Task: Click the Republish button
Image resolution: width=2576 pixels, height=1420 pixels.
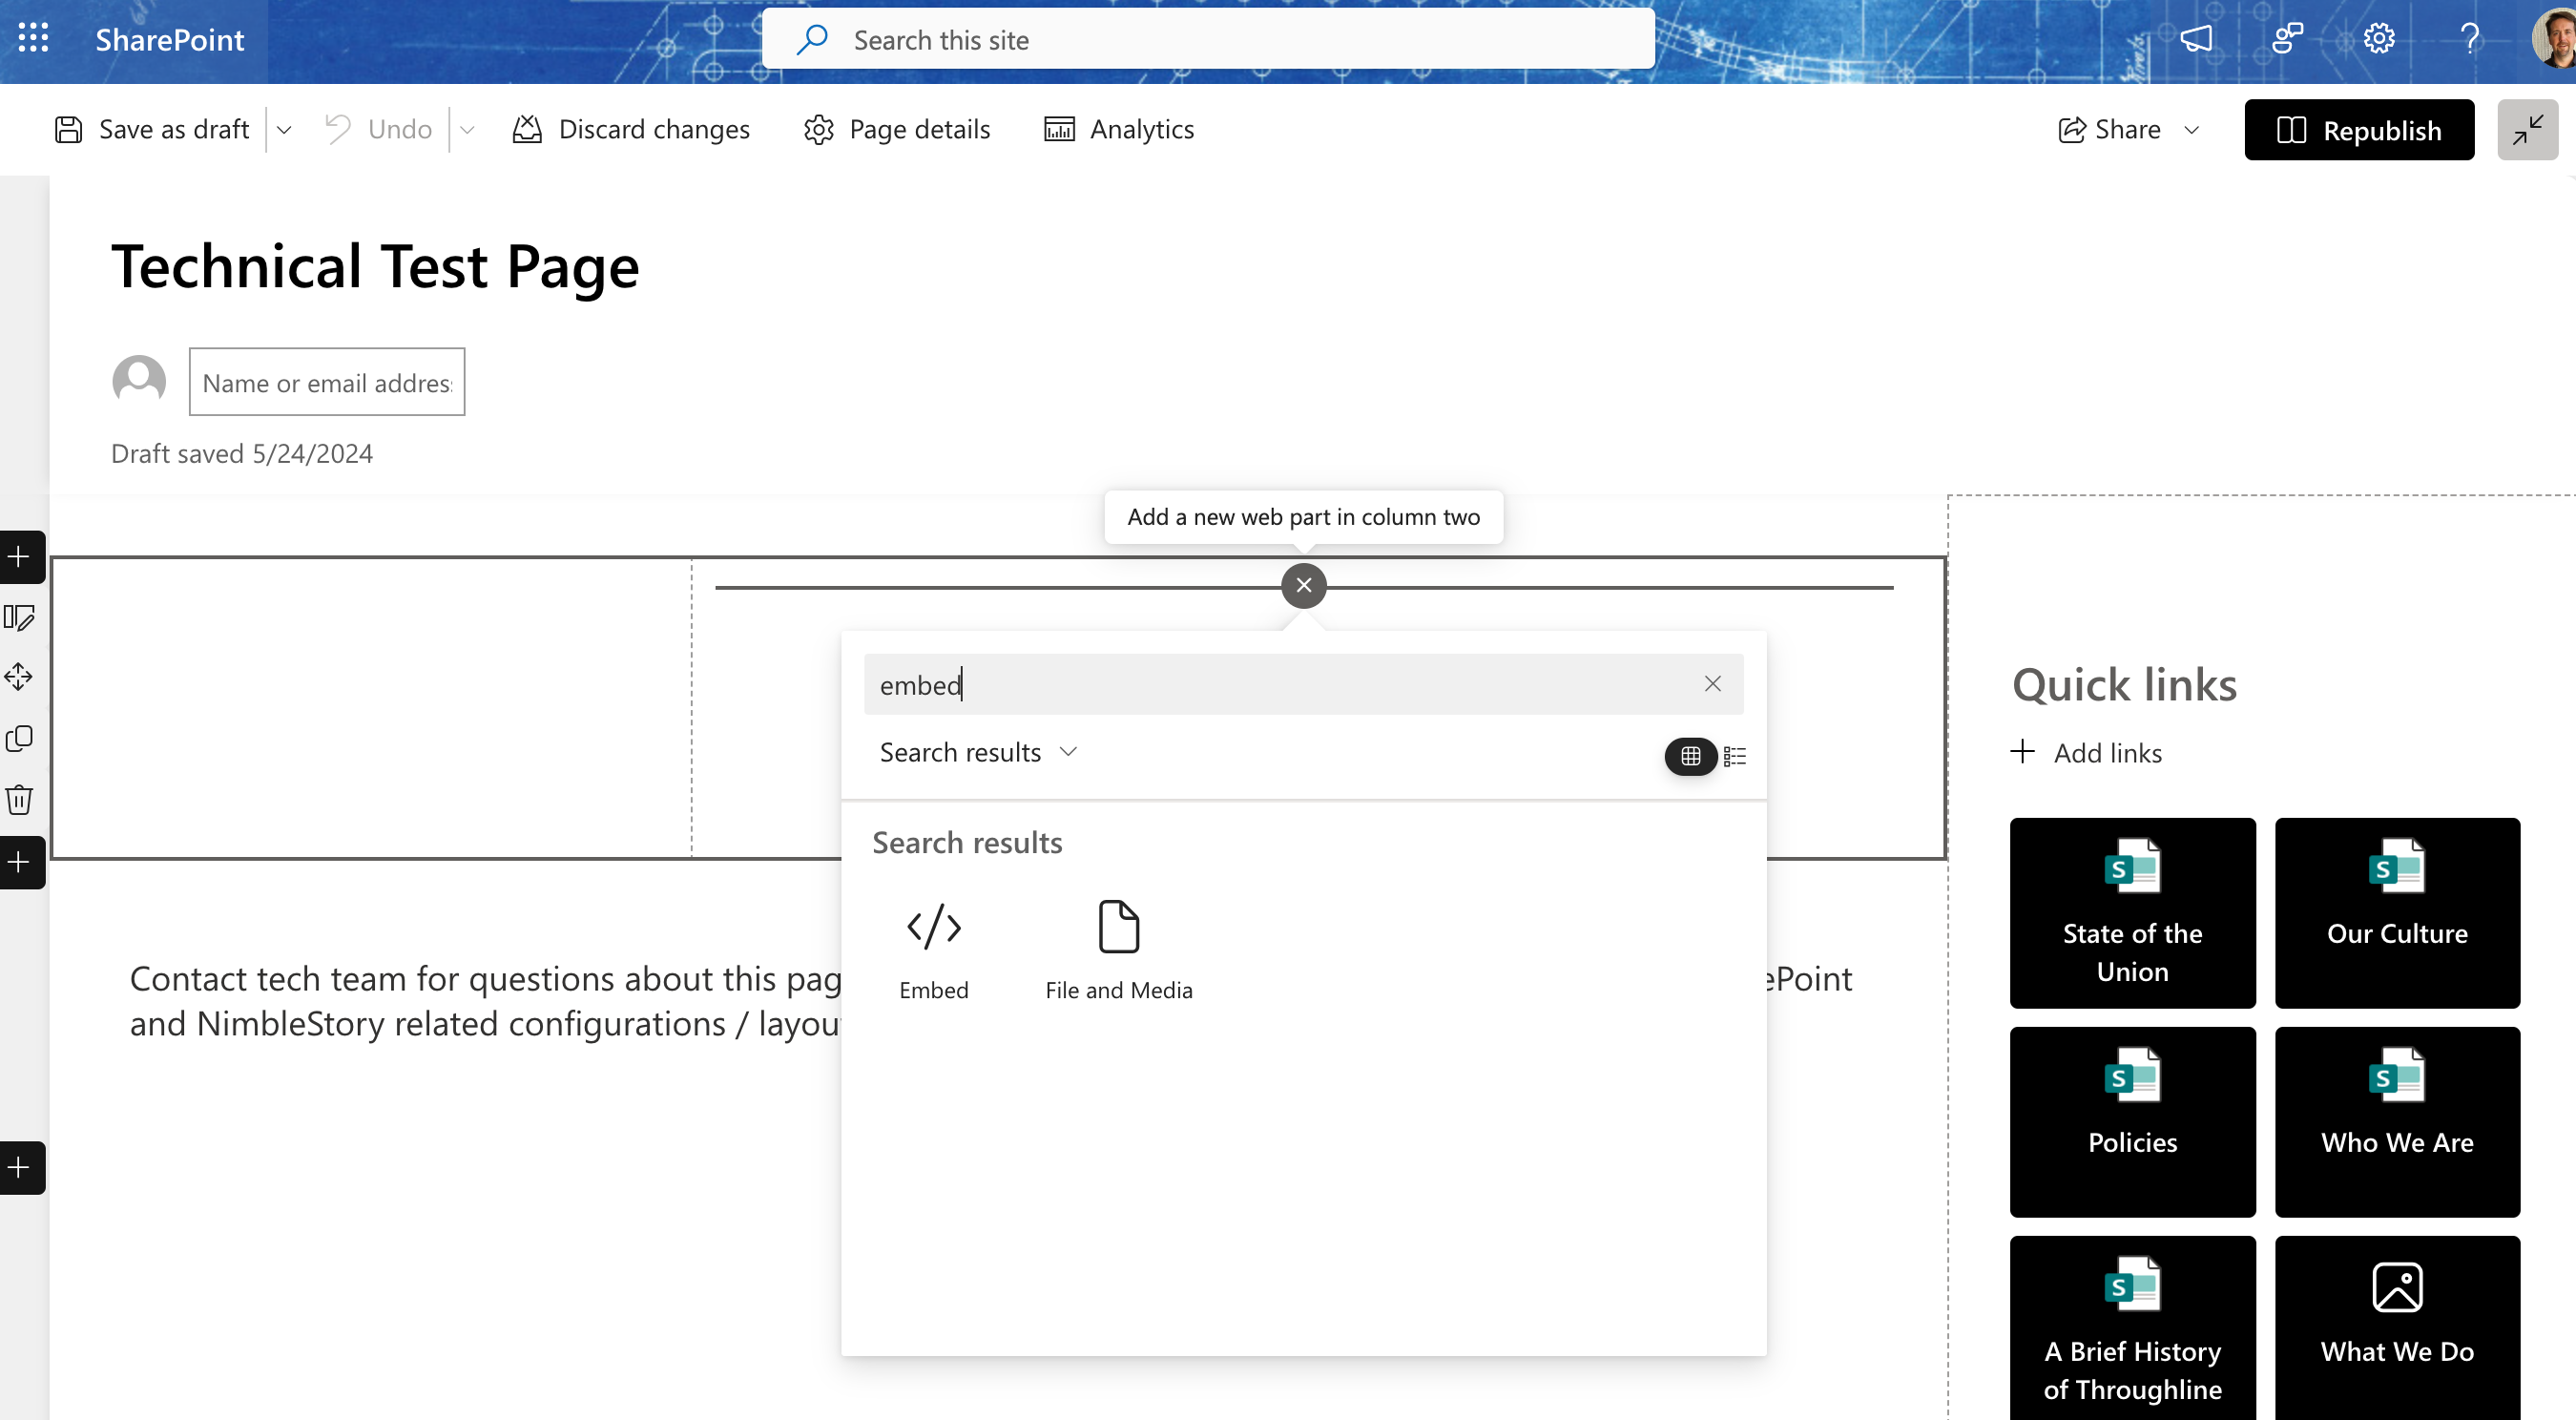Action: tap(2359, 130)
